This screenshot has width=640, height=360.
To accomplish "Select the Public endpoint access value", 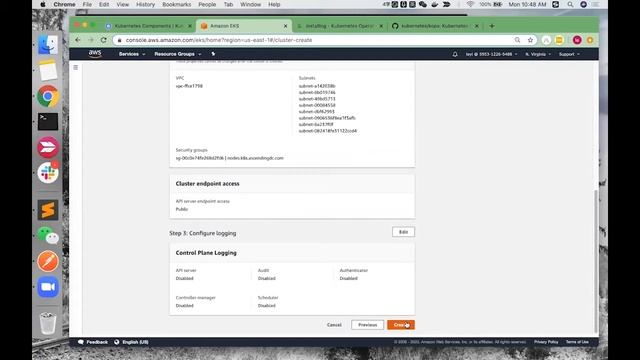I will coord(182,209).
